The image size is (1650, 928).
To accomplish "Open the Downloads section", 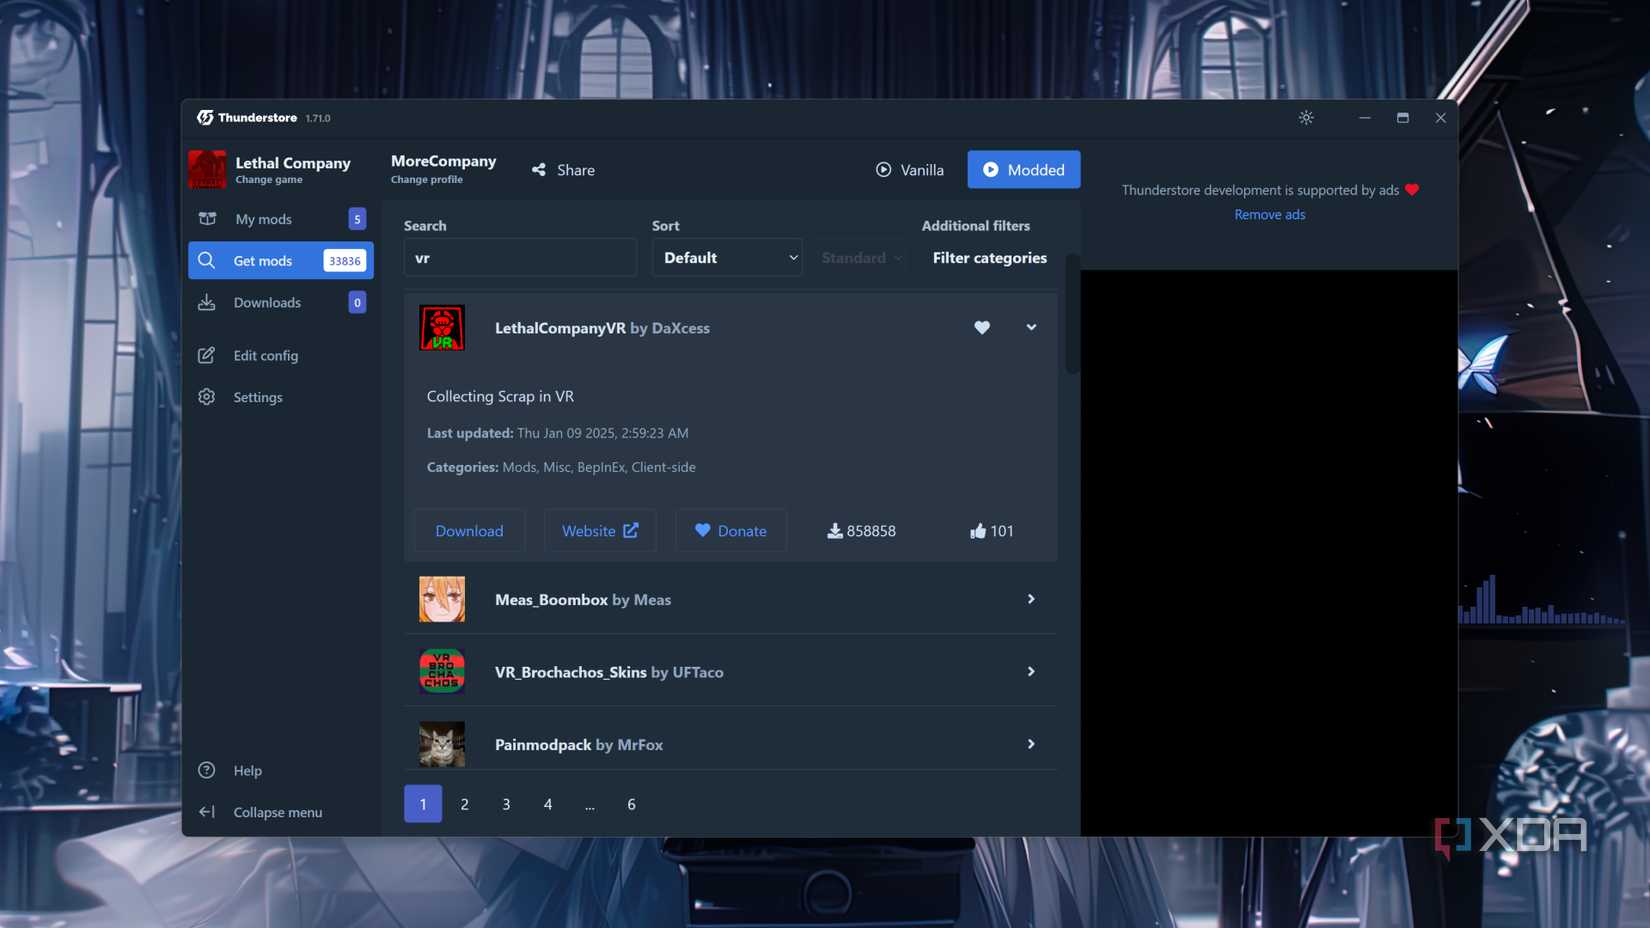I will [x=267, y=302].
